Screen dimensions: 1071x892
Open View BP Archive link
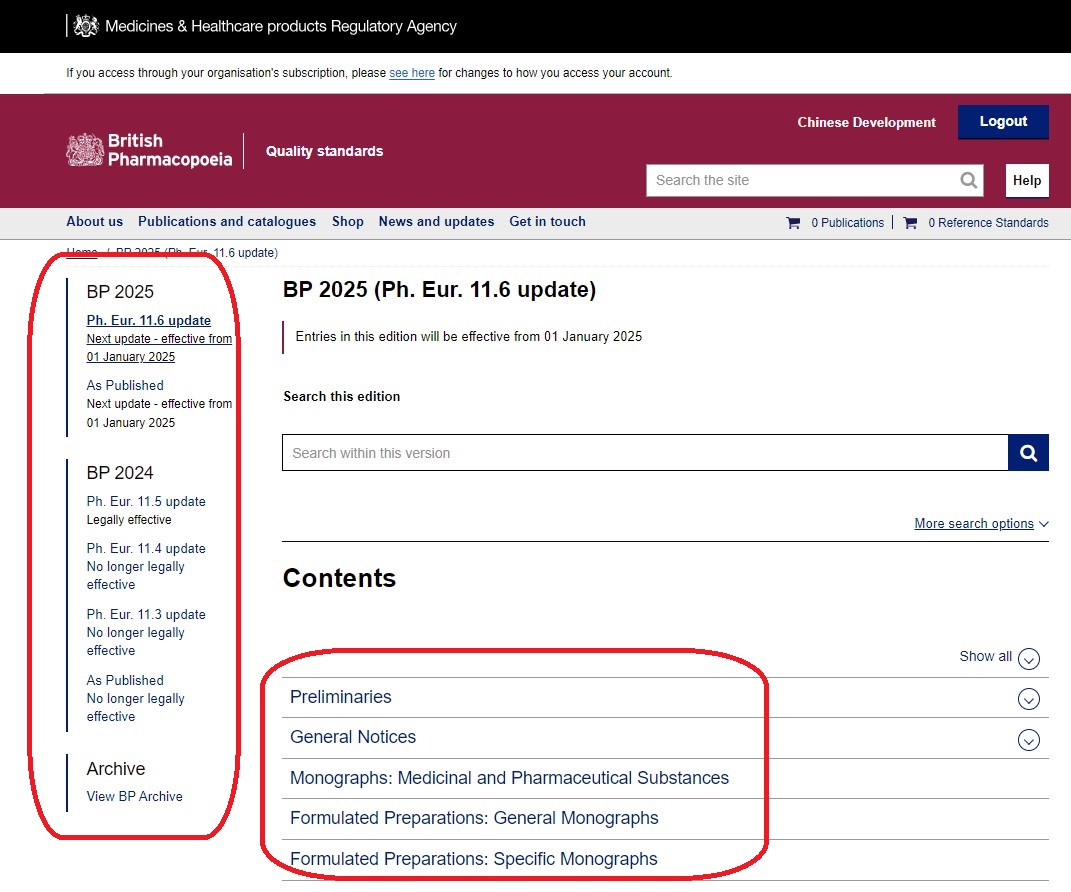(135, 796)
